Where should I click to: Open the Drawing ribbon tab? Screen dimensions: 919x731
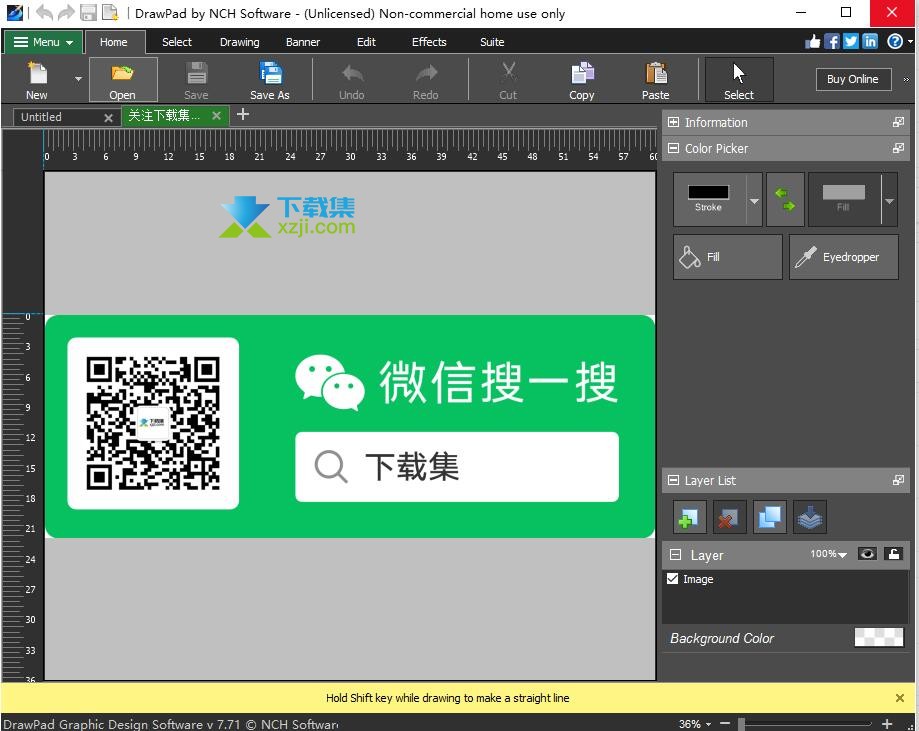coord(239,42)
